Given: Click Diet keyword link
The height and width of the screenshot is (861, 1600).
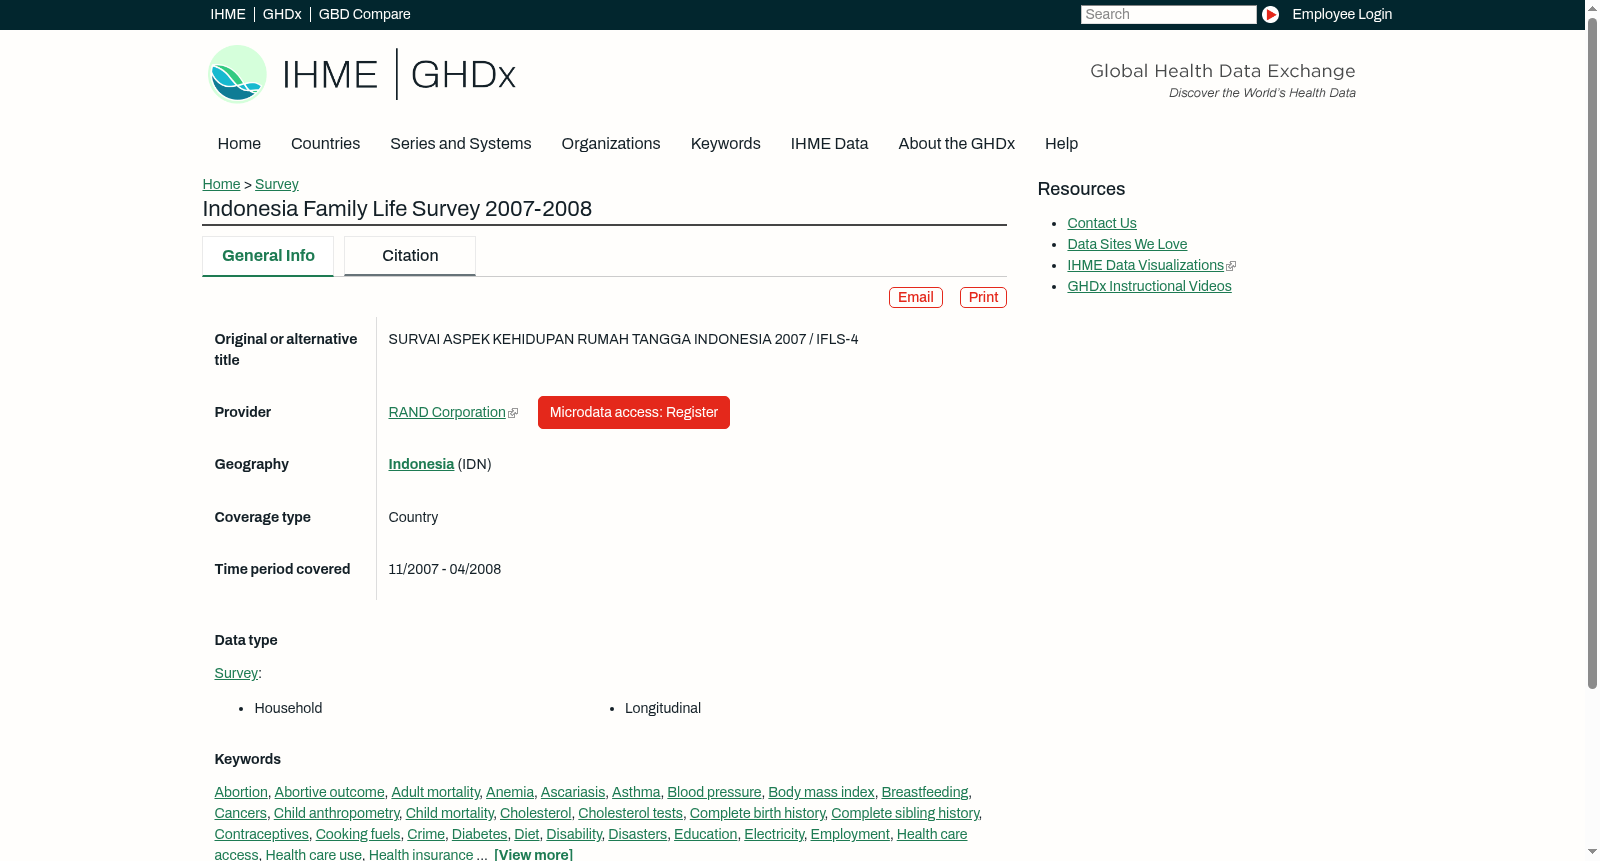Looking at the screenshot, I should pos(526,834).
